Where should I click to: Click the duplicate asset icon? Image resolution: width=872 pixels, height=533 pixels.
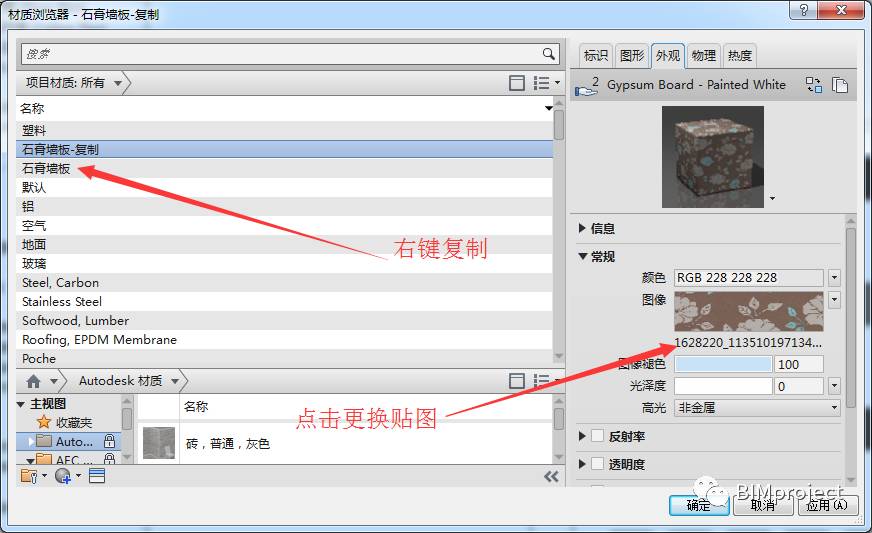coord(840,85)
